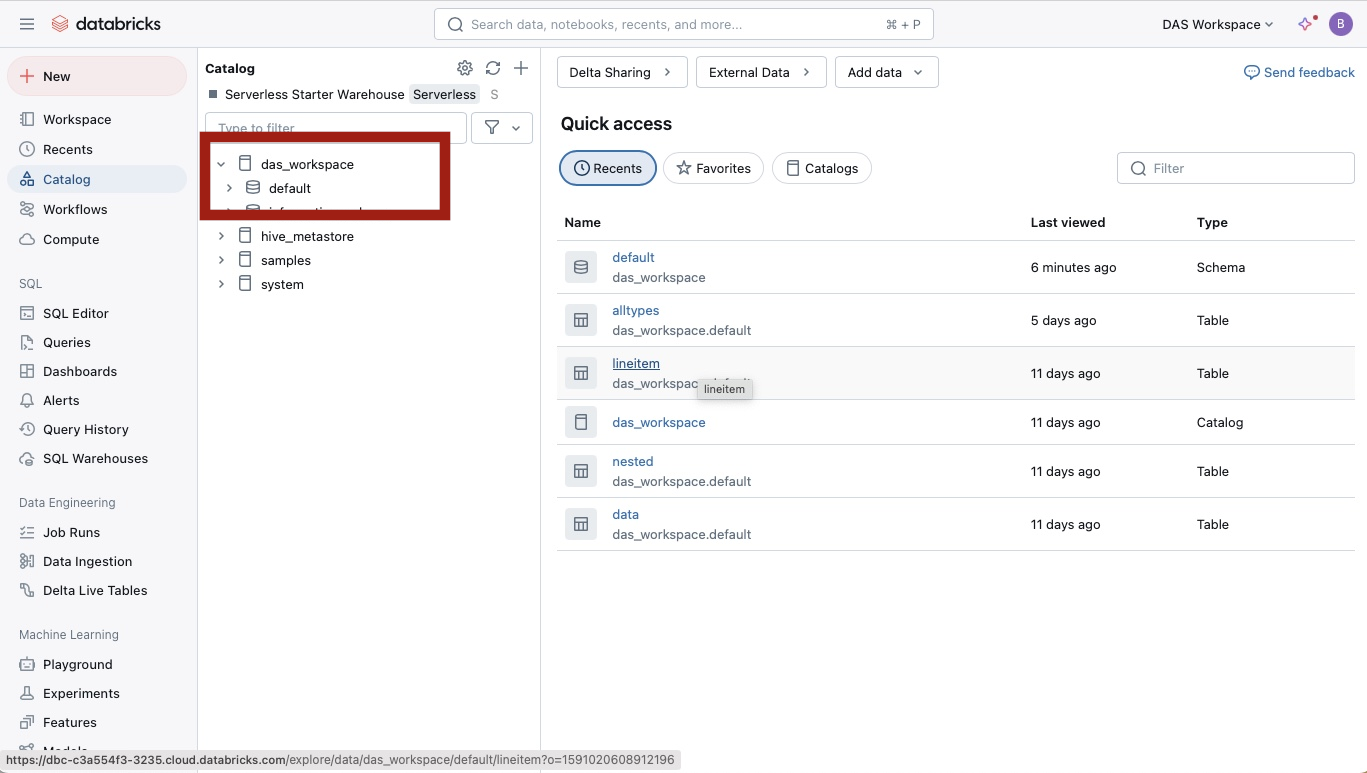Open Queries in the sidebar
The width and height of the screenshot is (1367, 773).
point(97,342)
